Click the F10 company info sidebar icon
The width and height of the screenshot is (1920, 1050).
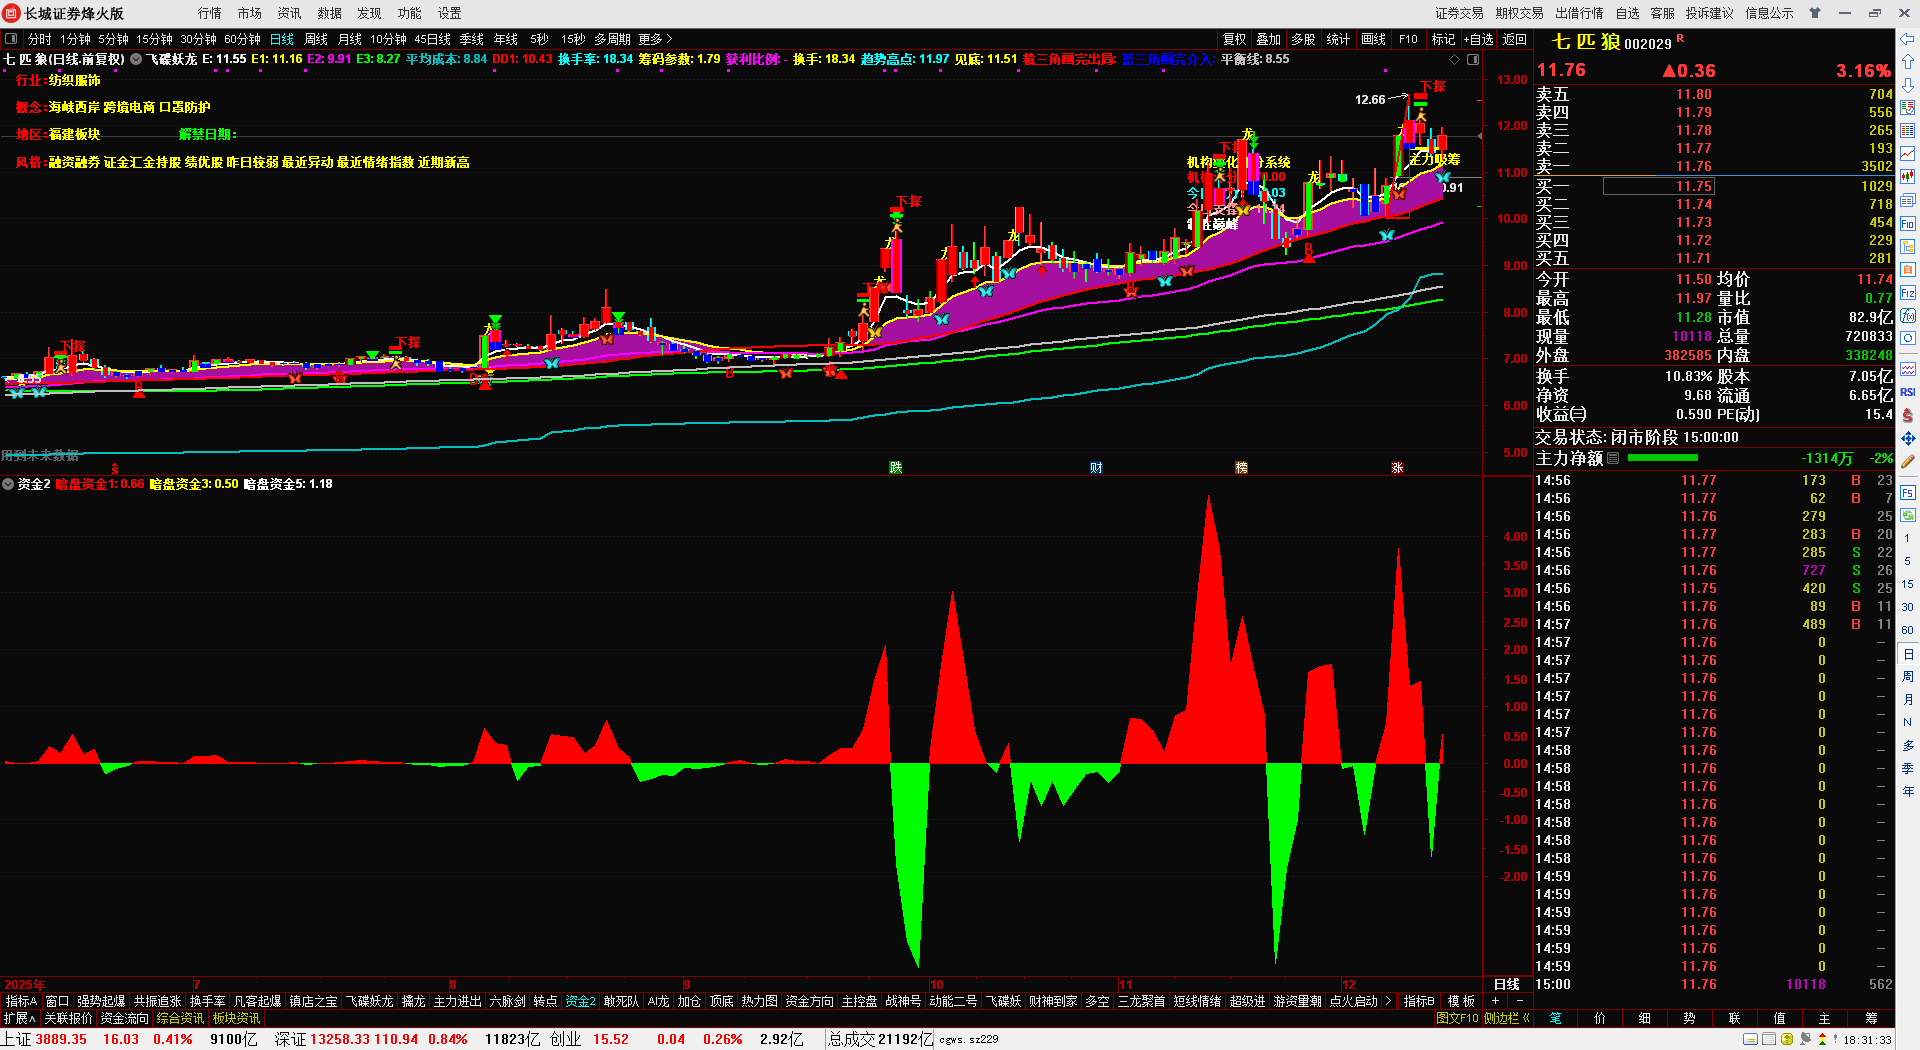pos(1908,224)
